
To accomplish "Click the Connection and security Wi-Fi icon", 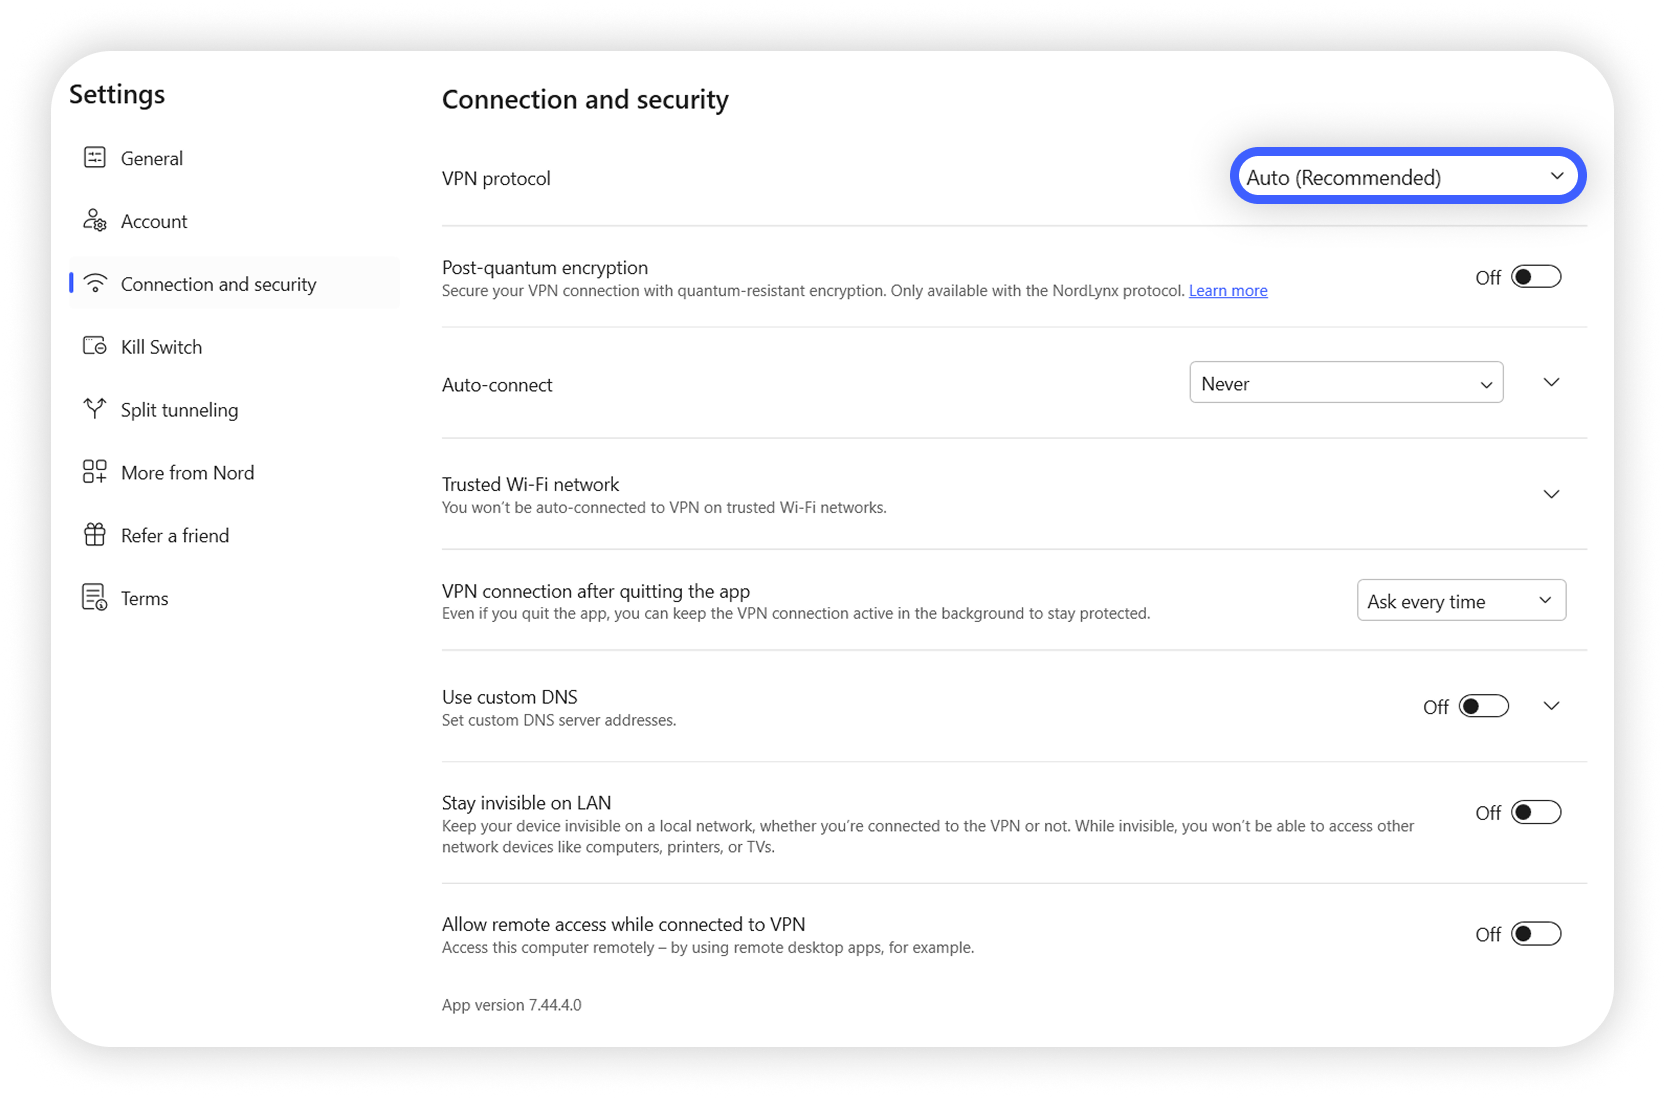I will click(x=95, y=283).
